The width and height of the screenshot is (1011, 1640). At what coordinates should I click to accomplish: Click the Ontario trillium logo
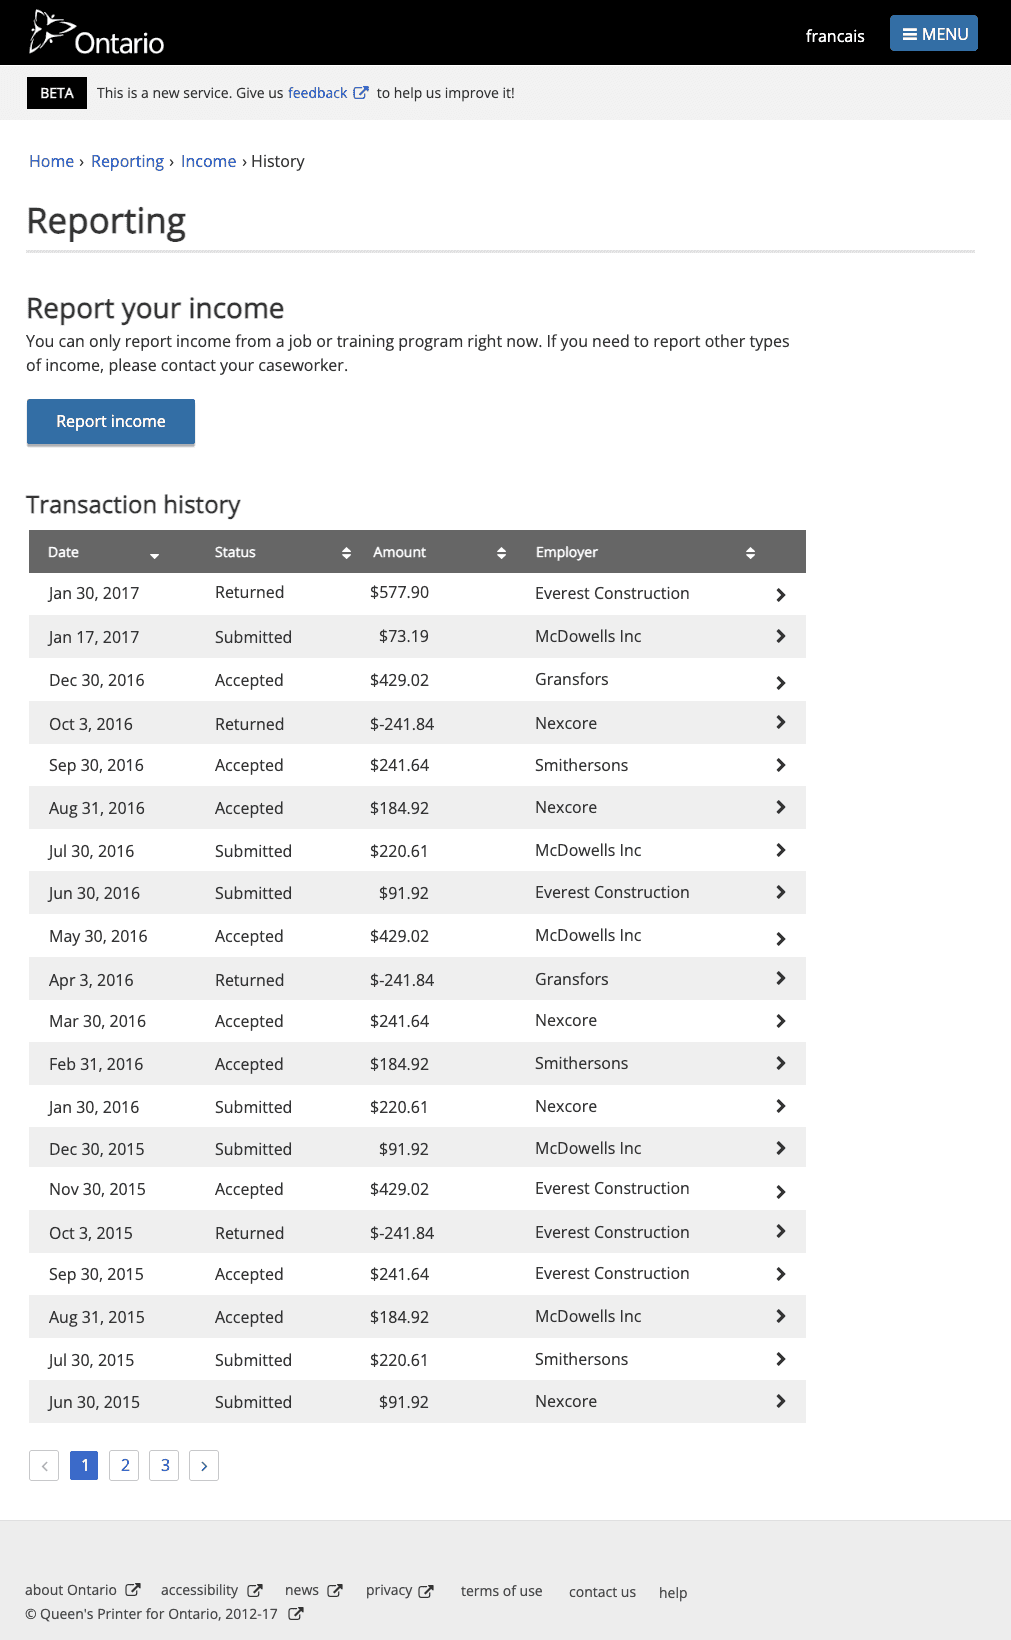click(96, 33)
